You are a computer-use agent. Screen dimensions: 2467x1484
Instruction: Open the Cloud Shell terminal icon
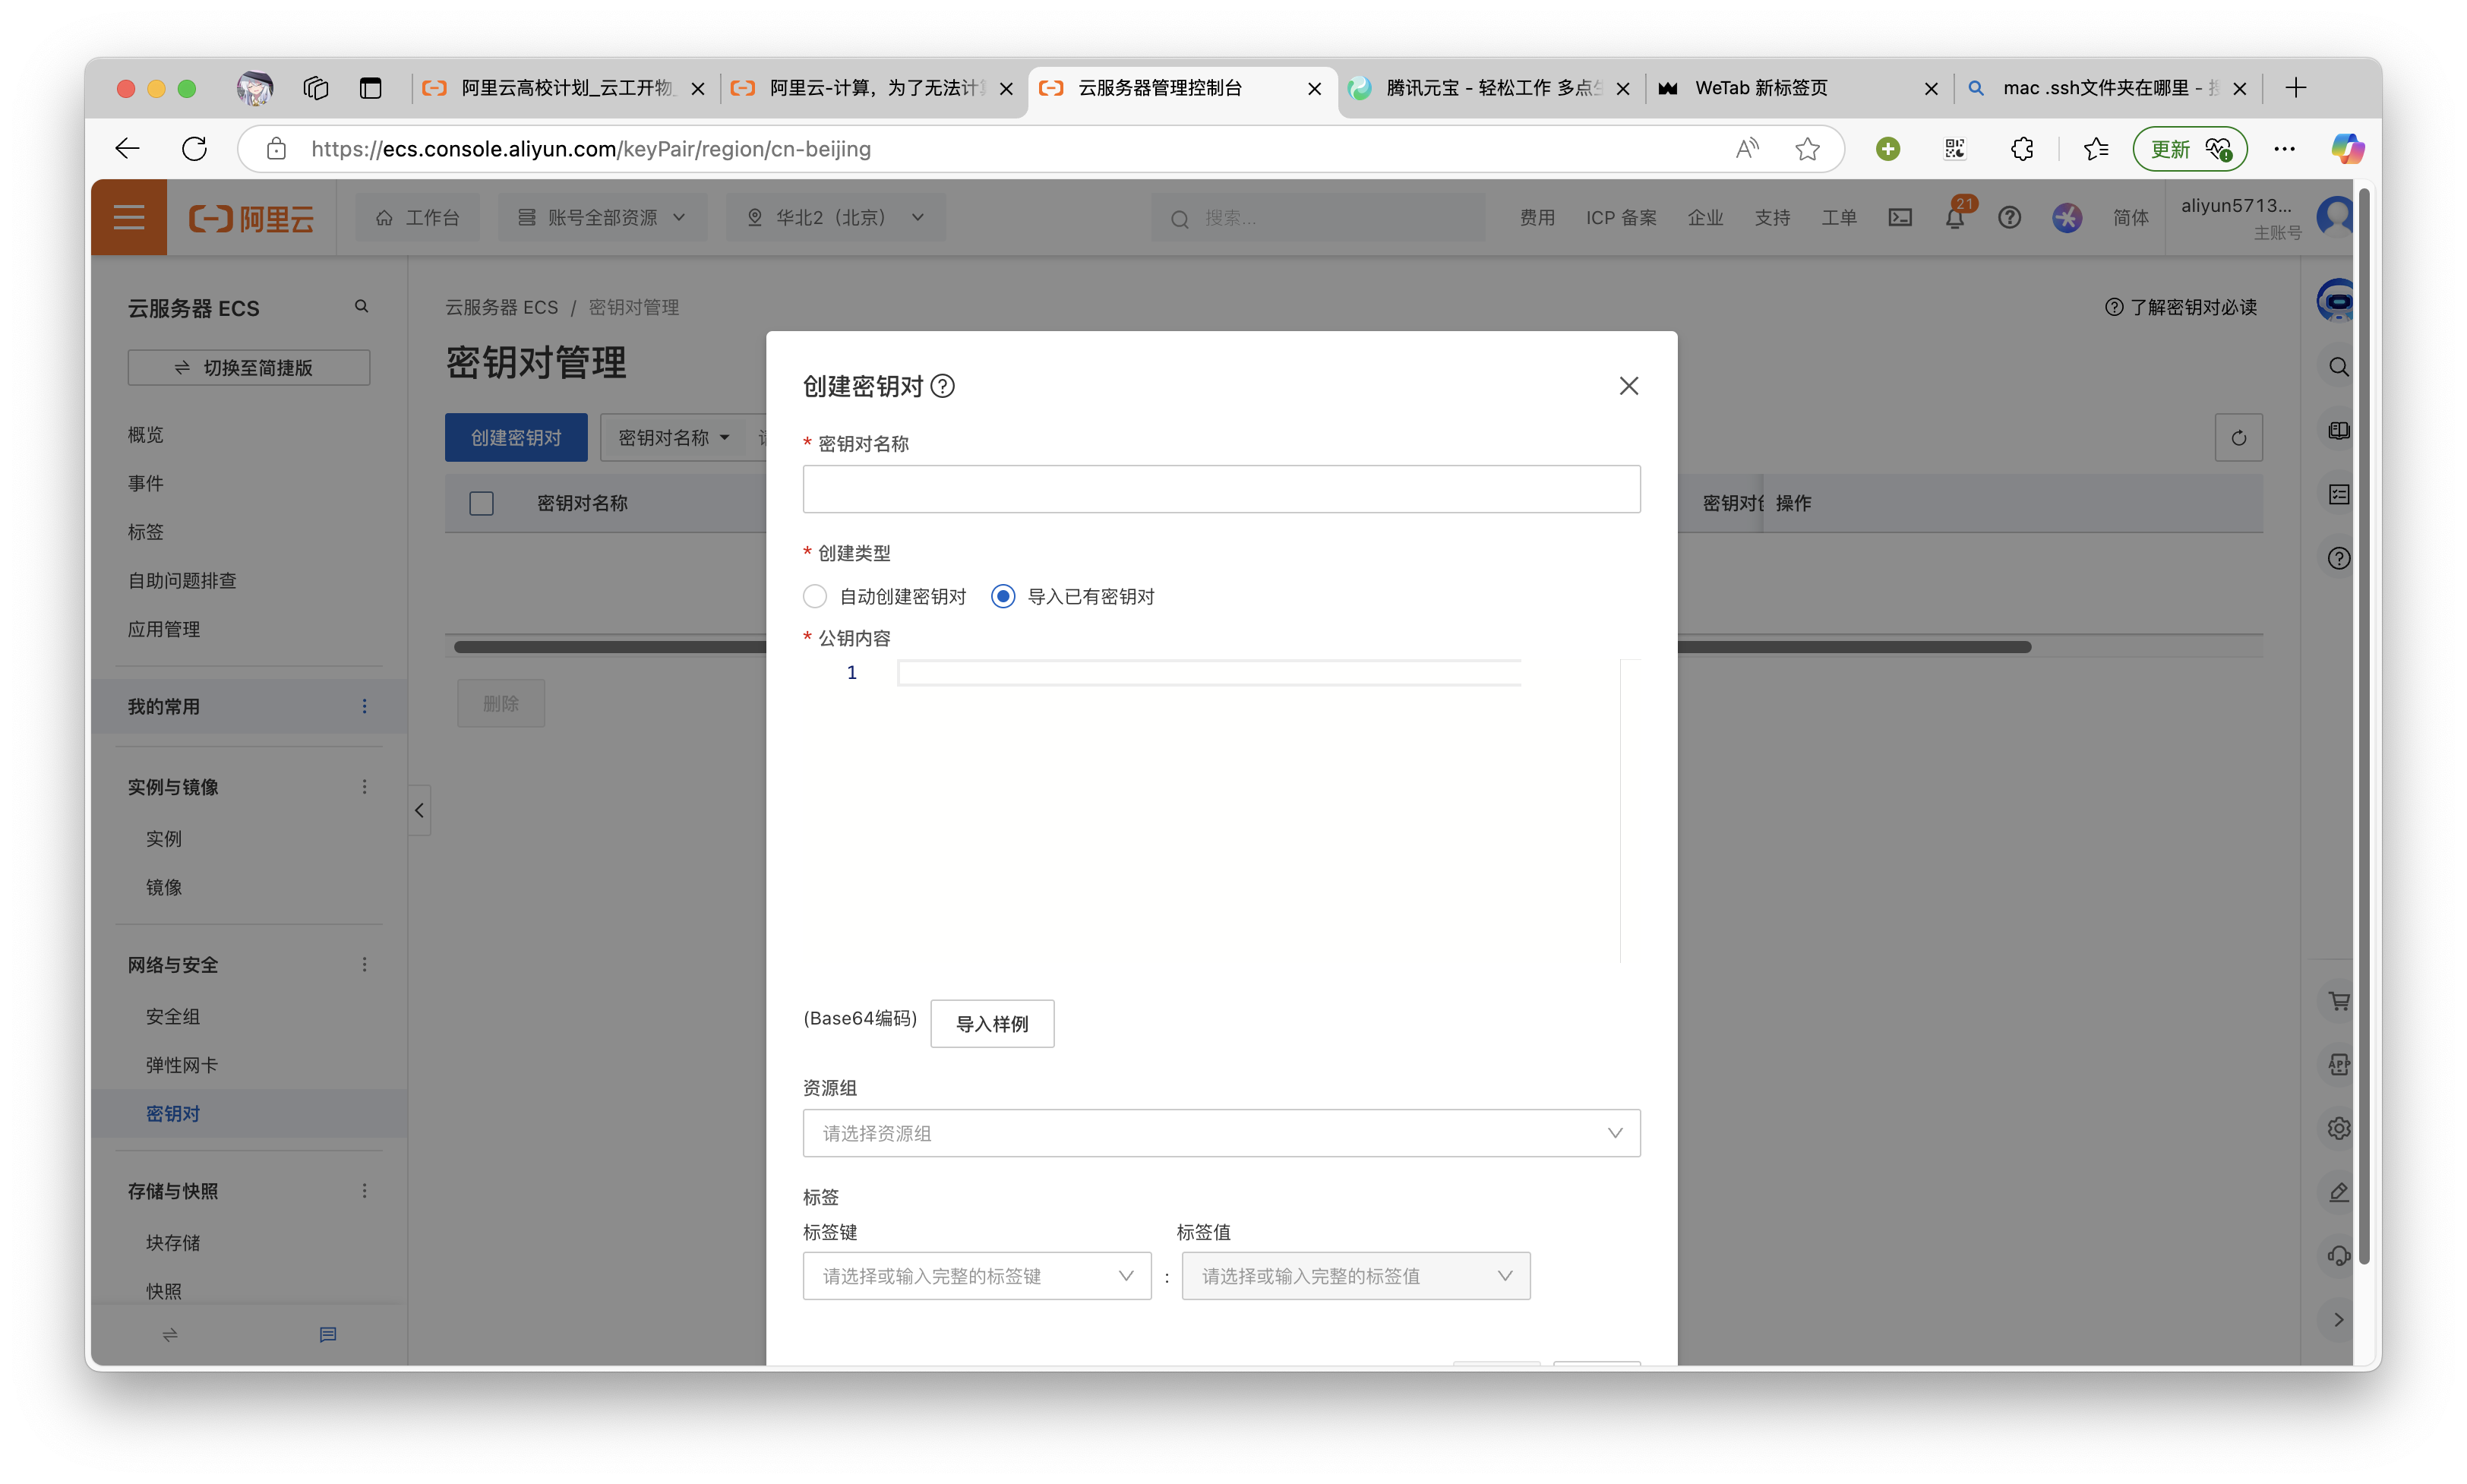point(1900,218)
